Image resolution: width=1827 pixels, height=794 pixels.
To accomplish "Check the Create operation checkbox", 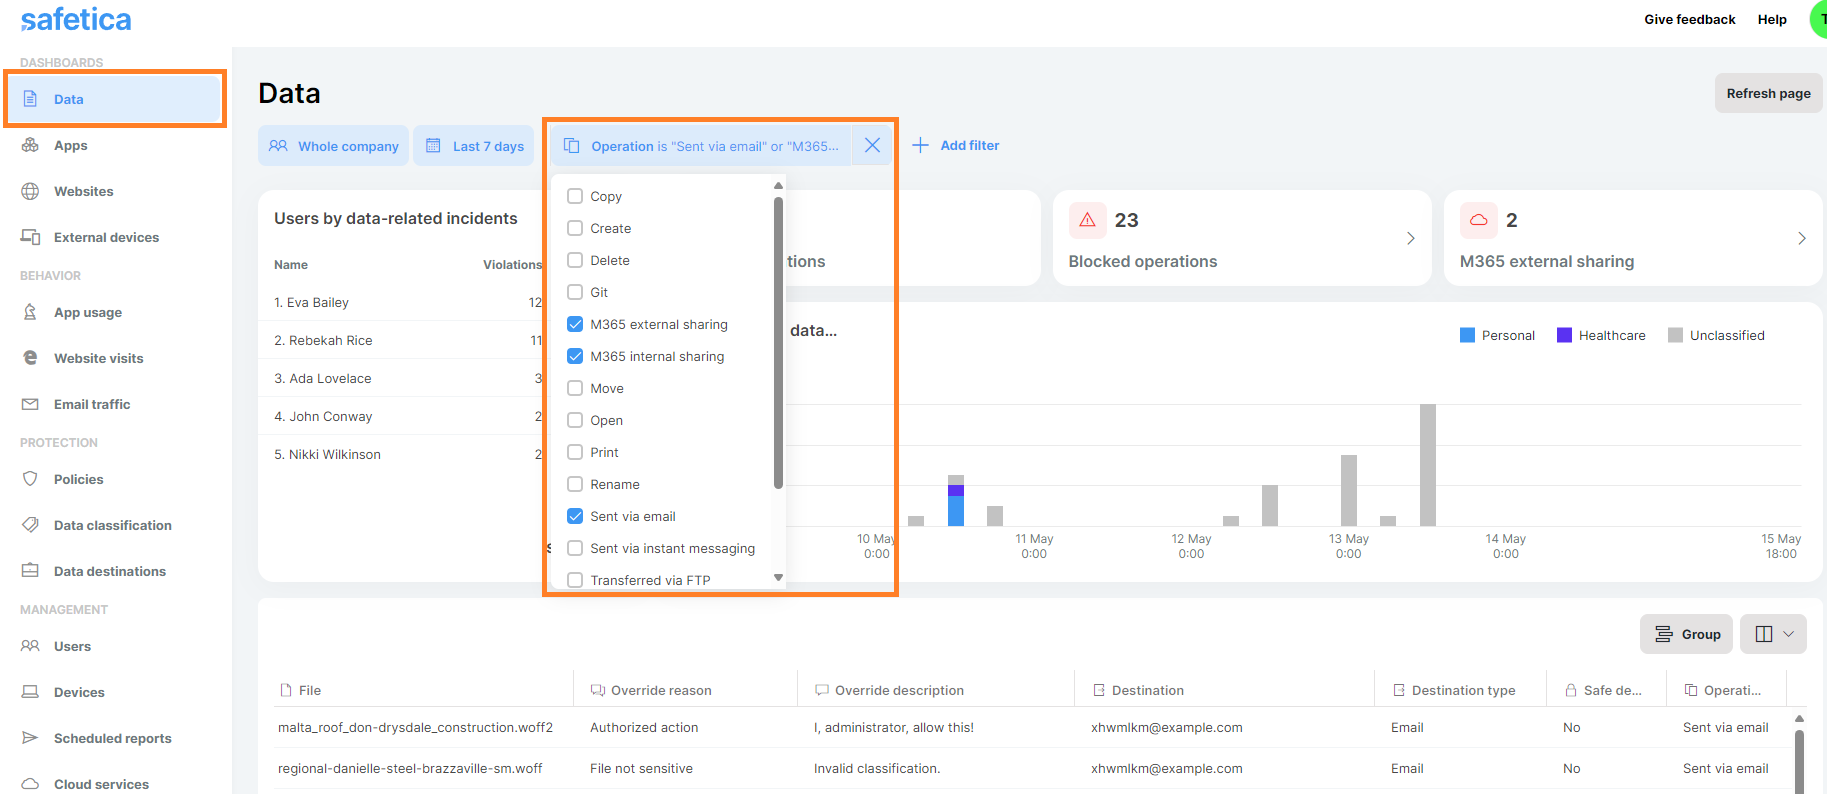I will 575,228.
